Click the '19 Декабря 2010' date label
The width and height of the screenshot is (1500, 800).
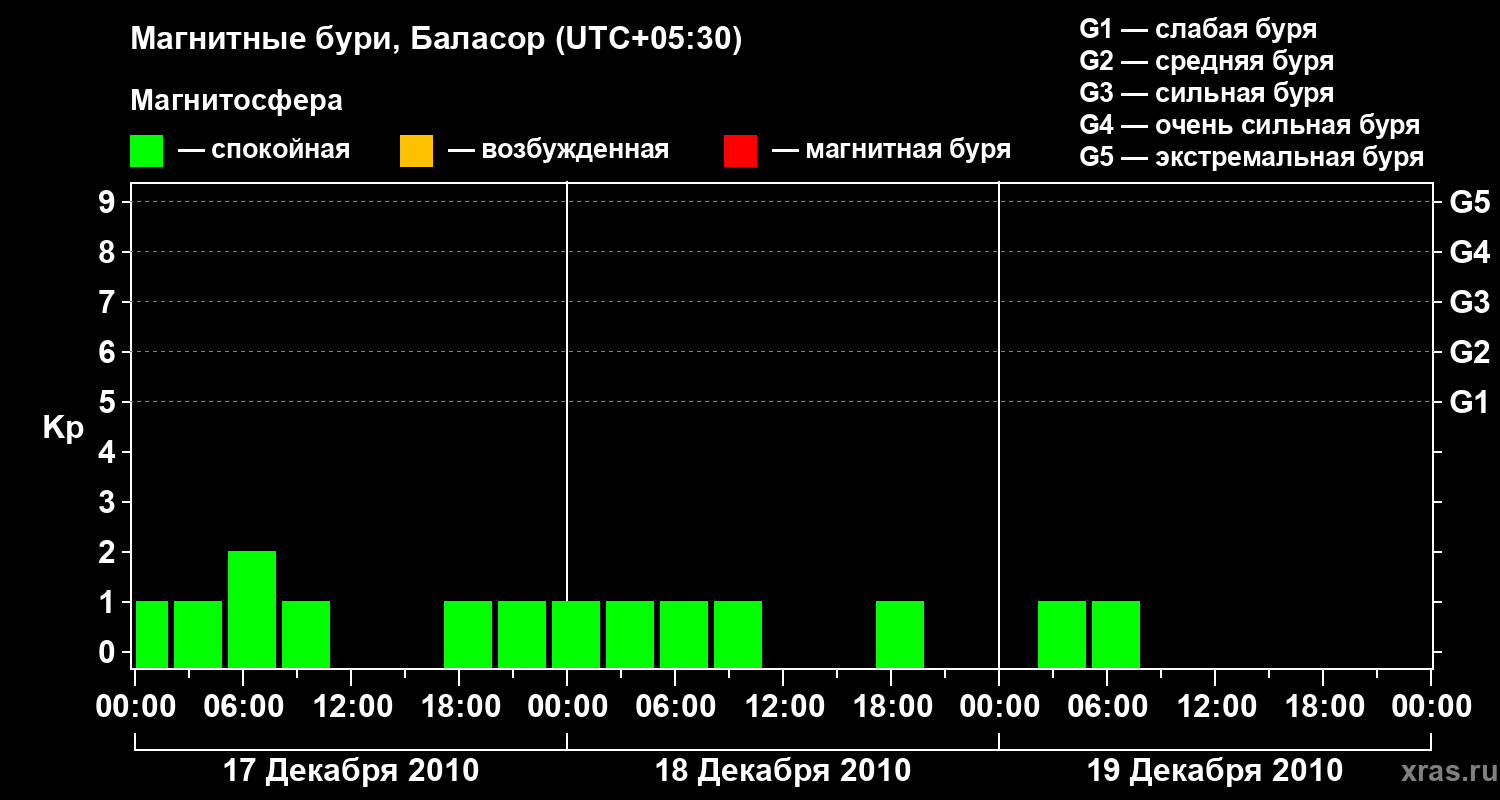pos(1214,771)
